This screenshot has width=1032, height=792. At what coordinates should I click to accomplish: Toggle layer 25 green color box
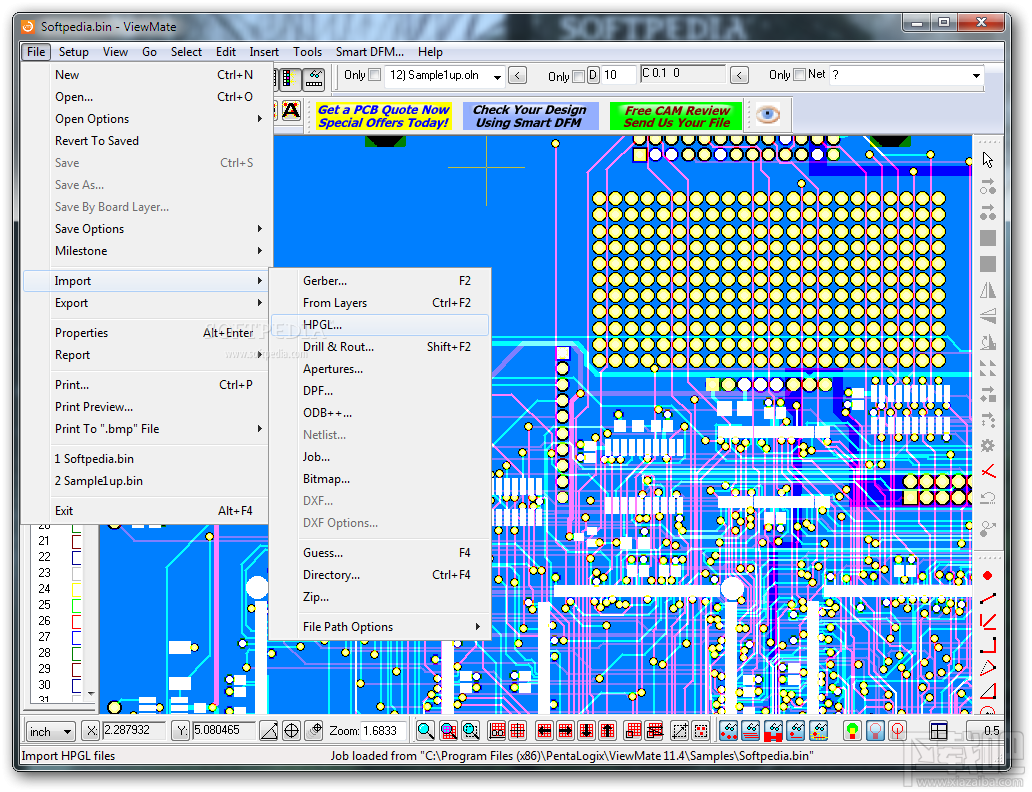click(x=76, y=605)
